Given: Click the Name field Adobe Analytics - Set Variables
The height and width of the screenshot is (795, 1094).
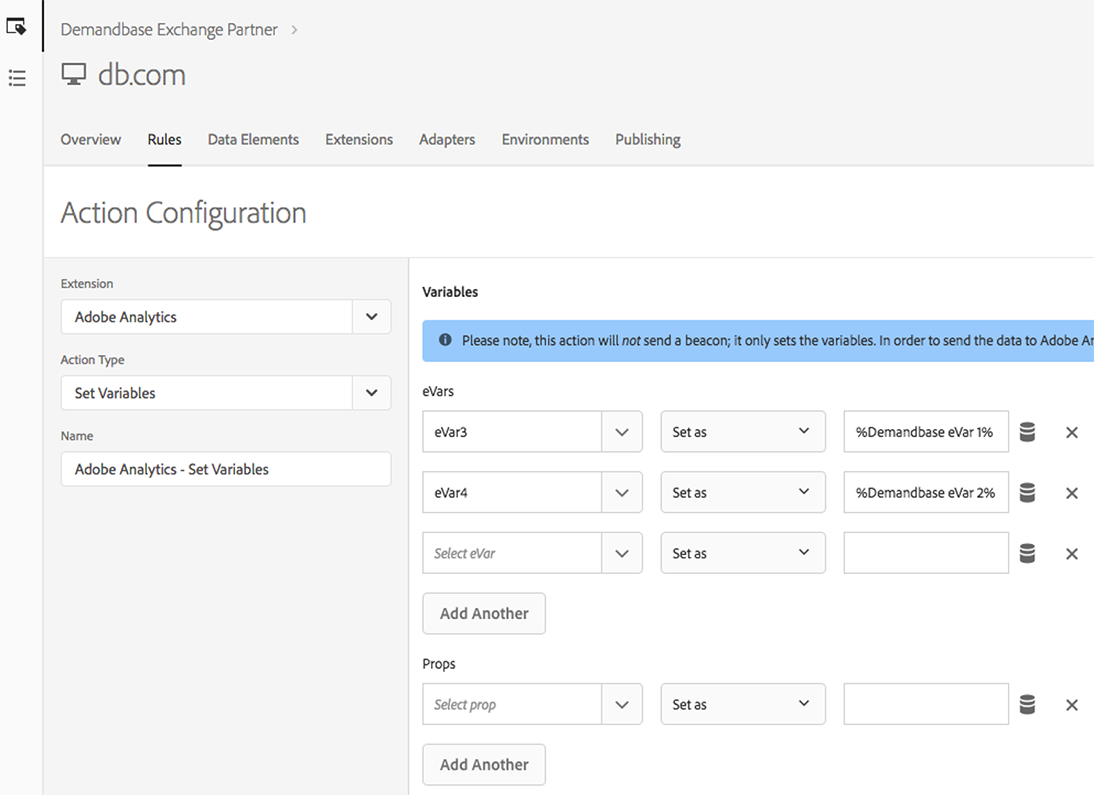Looking at the screenshot, I should pos(225,469).
